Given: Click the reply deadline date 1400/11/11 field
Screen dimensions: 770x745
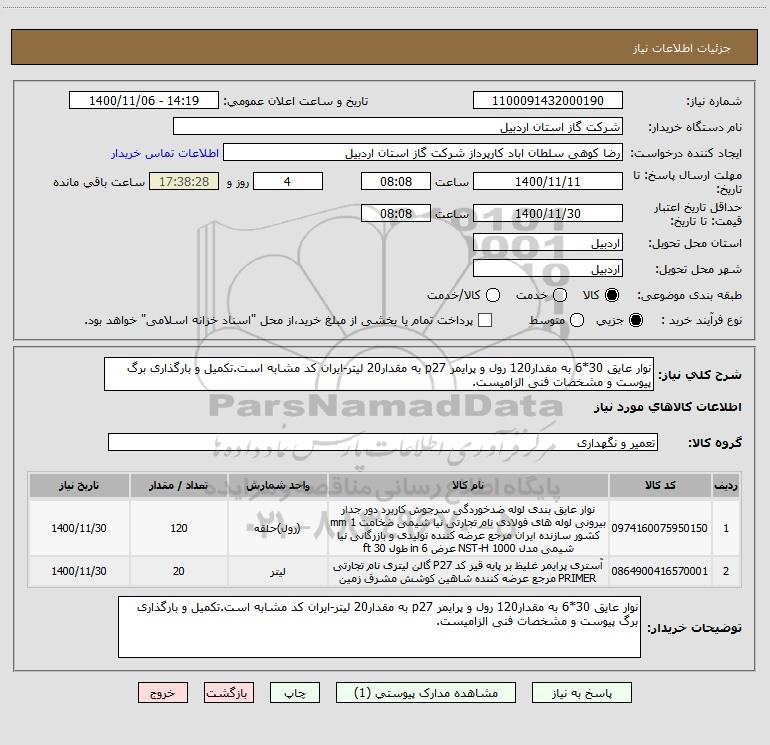Looking at the screenshot, I should (x=548, y=181).
